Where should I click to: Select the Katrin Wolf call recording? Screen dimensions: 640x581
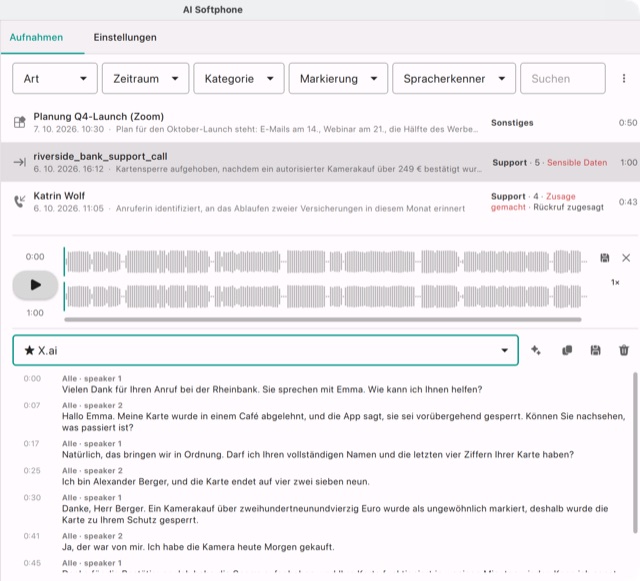coord(320,202)
